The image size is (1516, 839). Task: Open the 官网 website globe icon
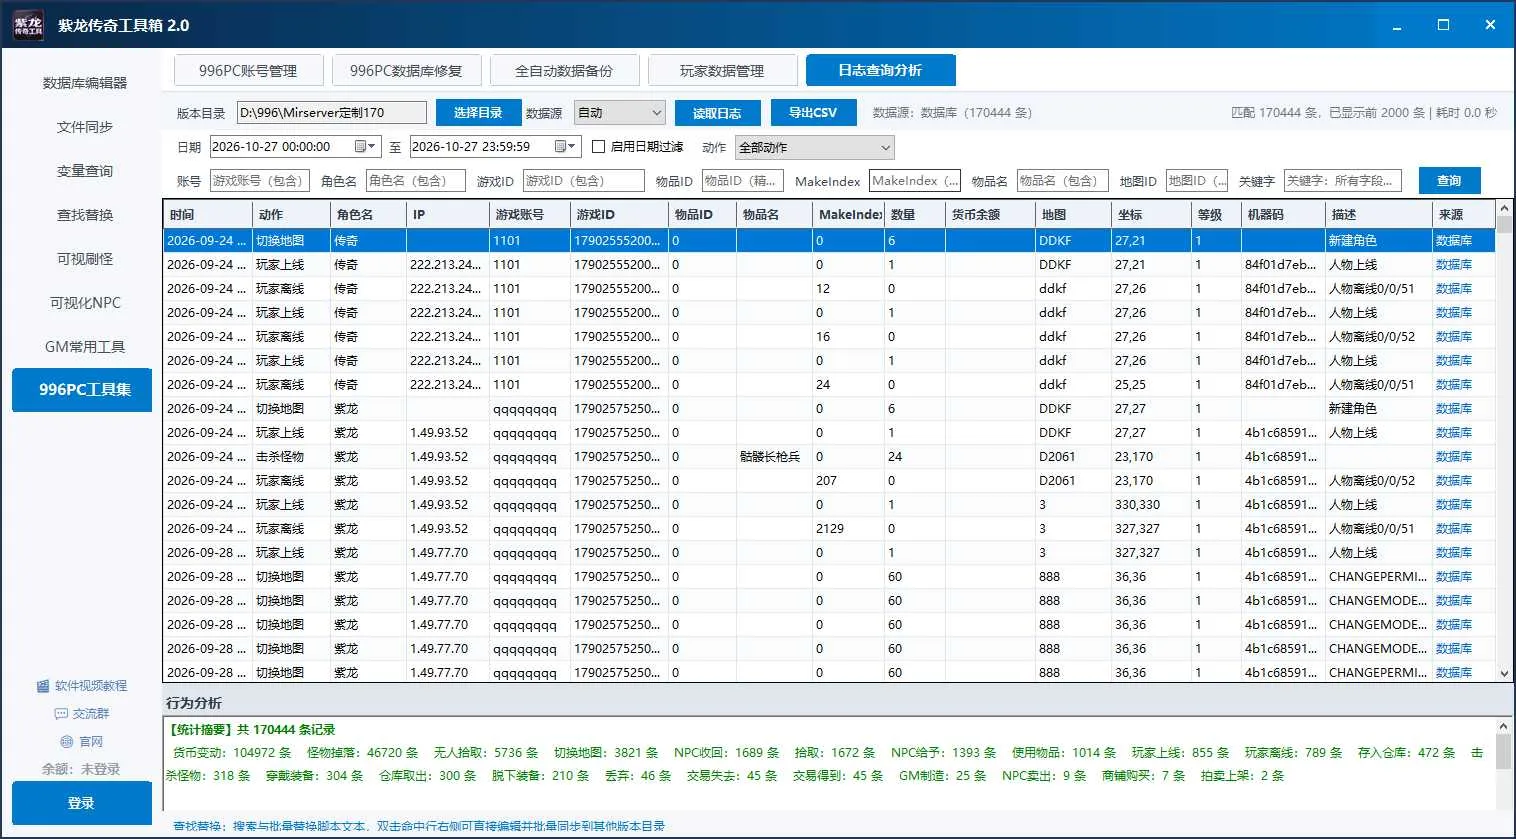click(67, 742)
